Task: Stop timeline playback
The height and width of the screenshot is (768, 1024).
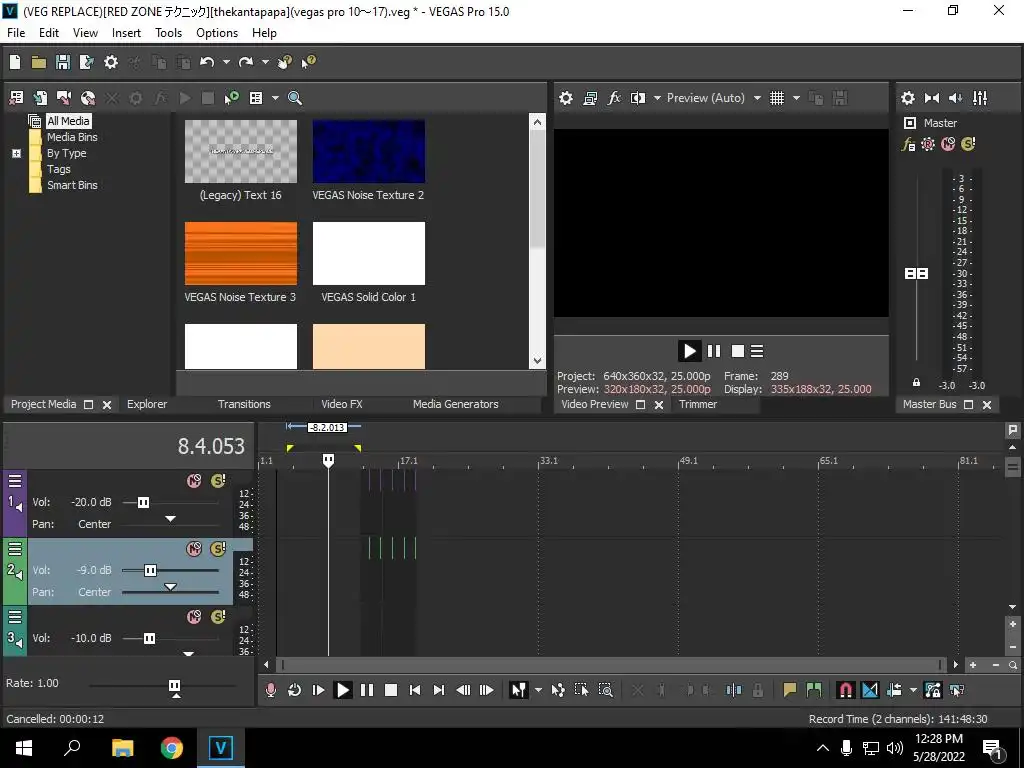Action: click(x=391, y=690)
